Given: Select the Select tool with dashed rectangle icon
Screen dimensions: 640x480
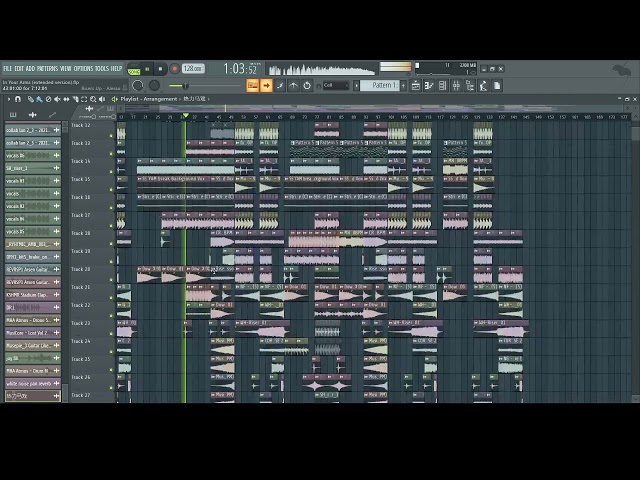Looking at the screenshot, I should 84,99.
